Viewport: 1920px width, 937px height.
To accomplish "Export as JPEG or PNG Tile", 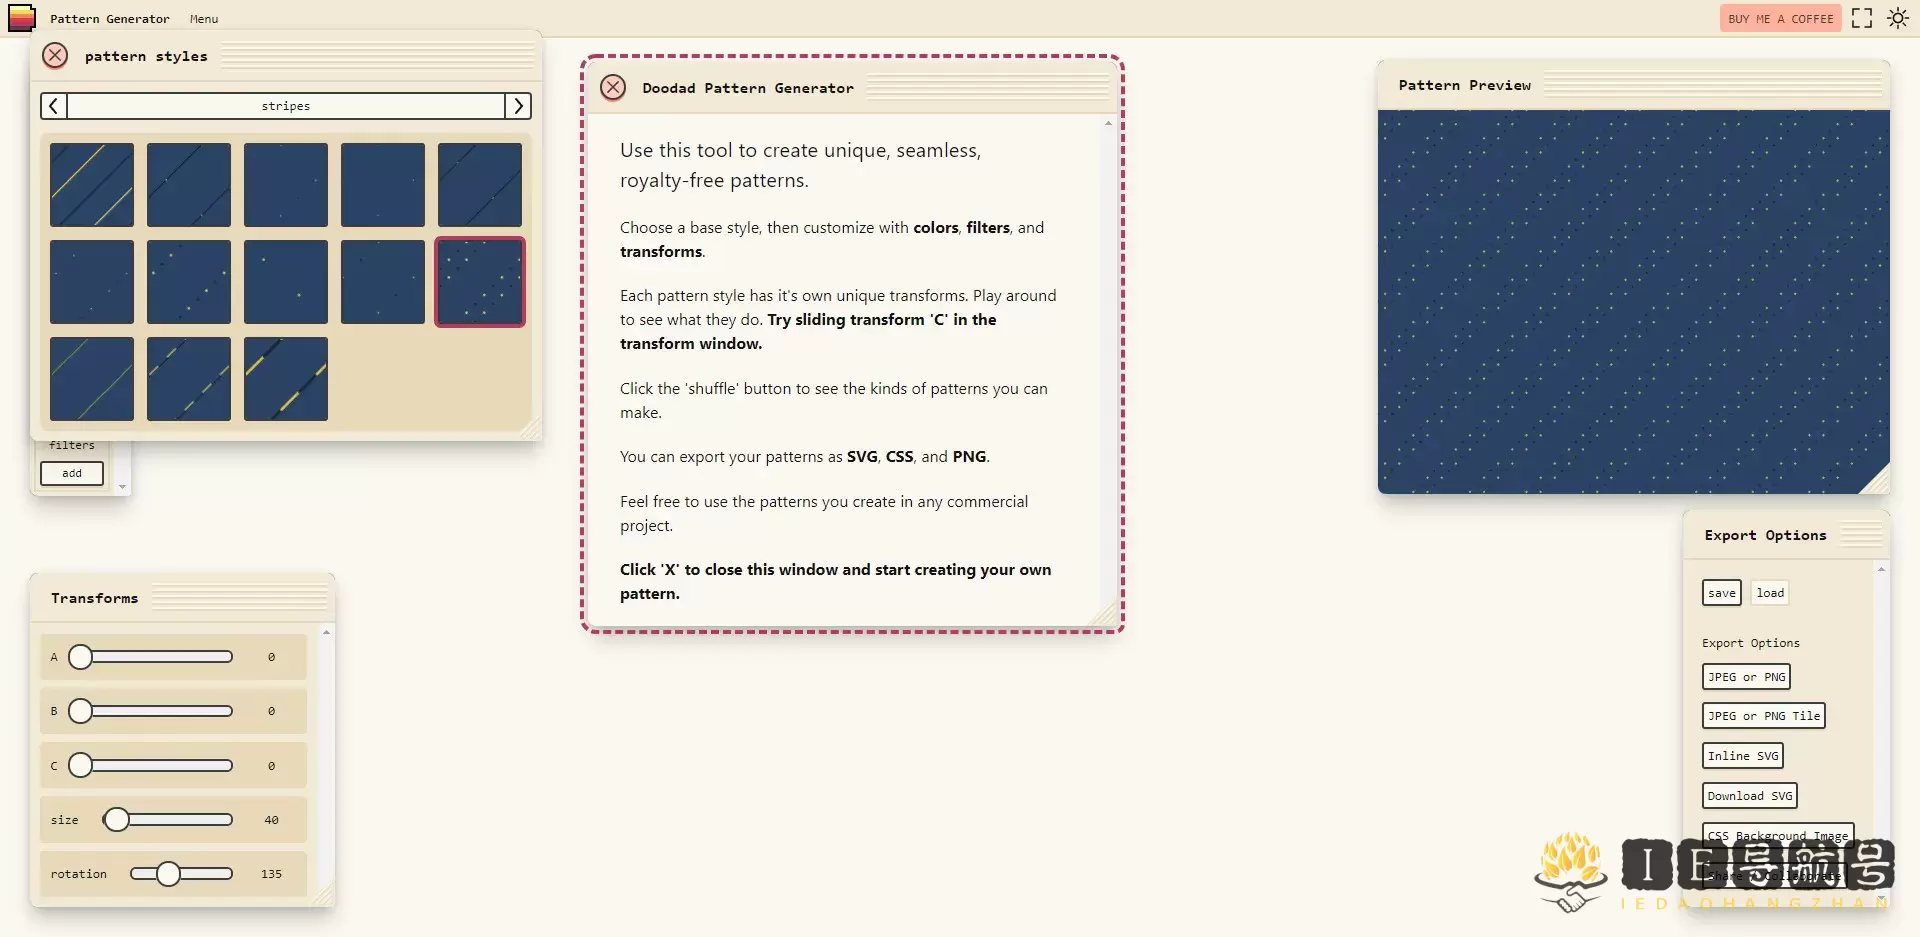I will pos(1763,716).
